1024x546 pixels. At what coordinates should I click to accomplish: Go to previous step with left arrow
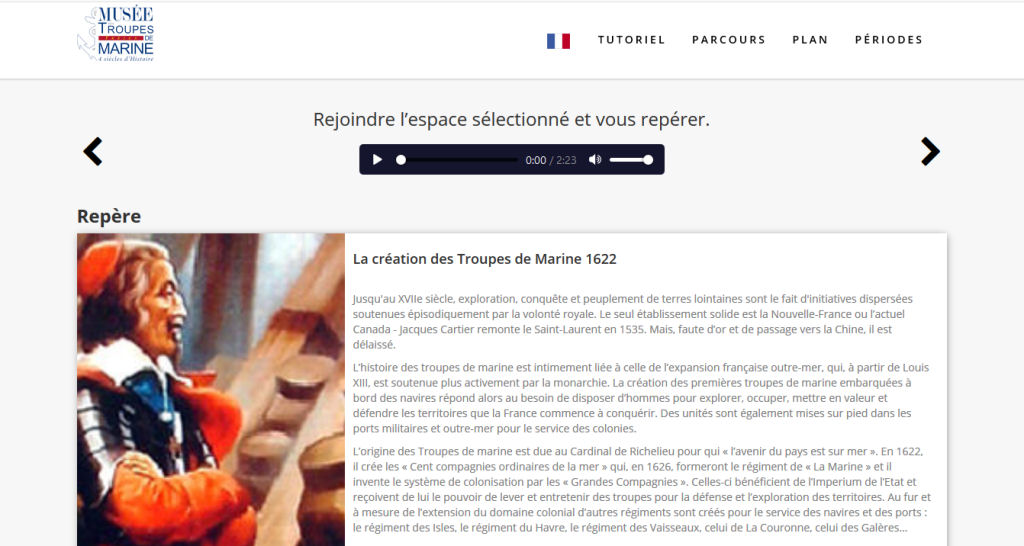click(93, 152)
